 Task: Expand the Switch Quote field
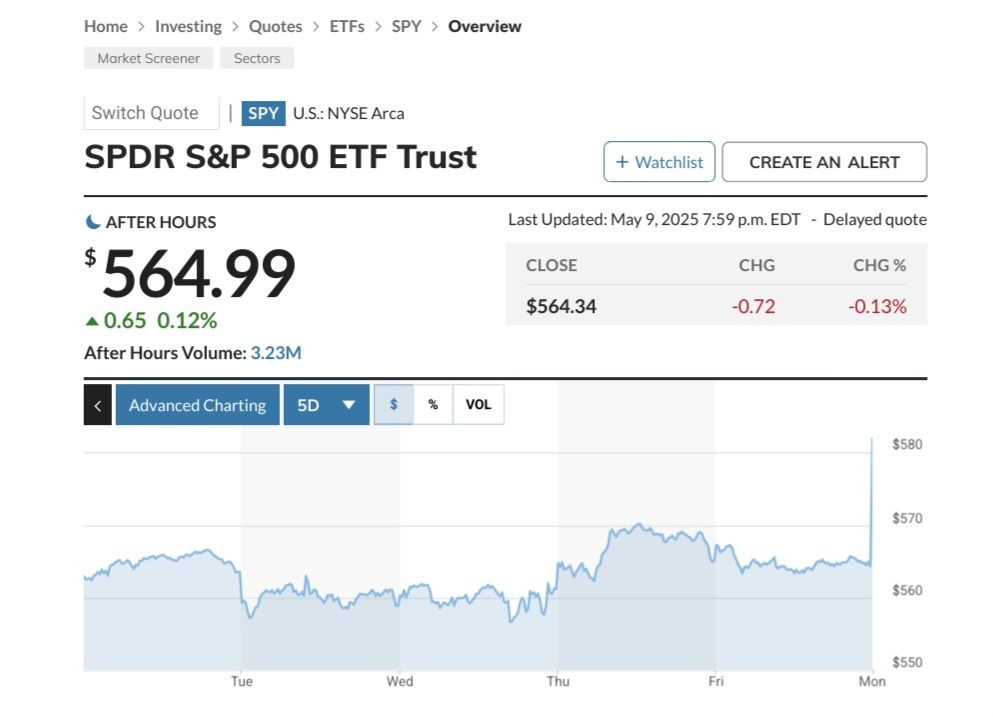[151, 112]
